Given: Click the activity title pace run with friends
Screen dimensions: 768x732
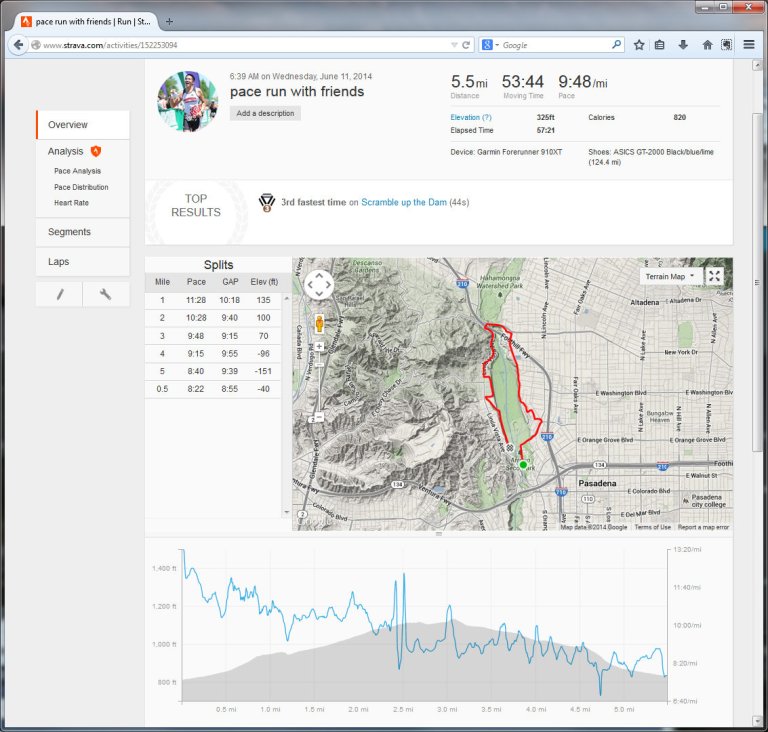Looking at the screenshot, I should [x=297, y=92].
